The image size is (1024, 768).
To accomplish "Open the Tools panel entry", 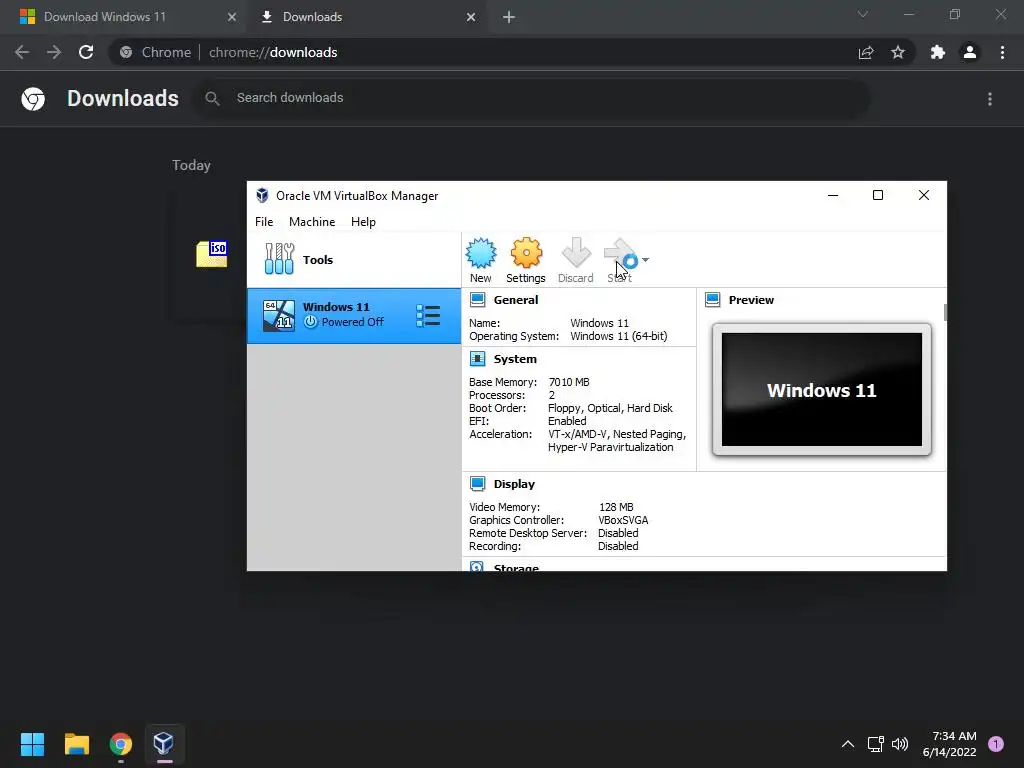I will click(353, 260).
